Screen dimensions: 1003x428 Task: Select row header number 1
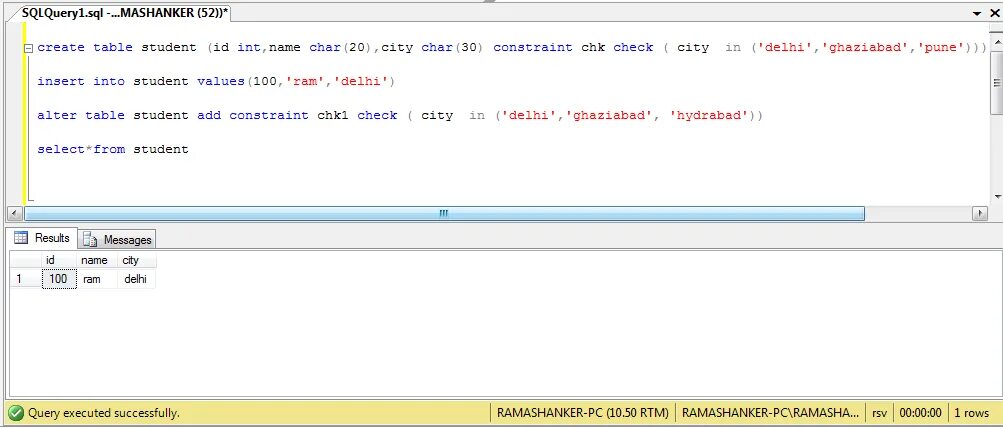(26, 279)
